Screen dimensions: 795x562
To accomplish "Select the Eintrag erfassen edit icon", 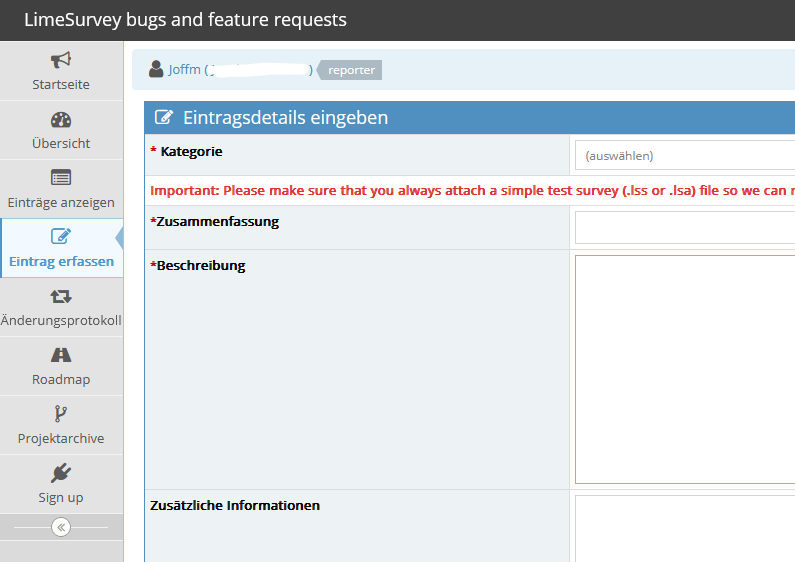I will pyautogui.click(x=61, y=236).
